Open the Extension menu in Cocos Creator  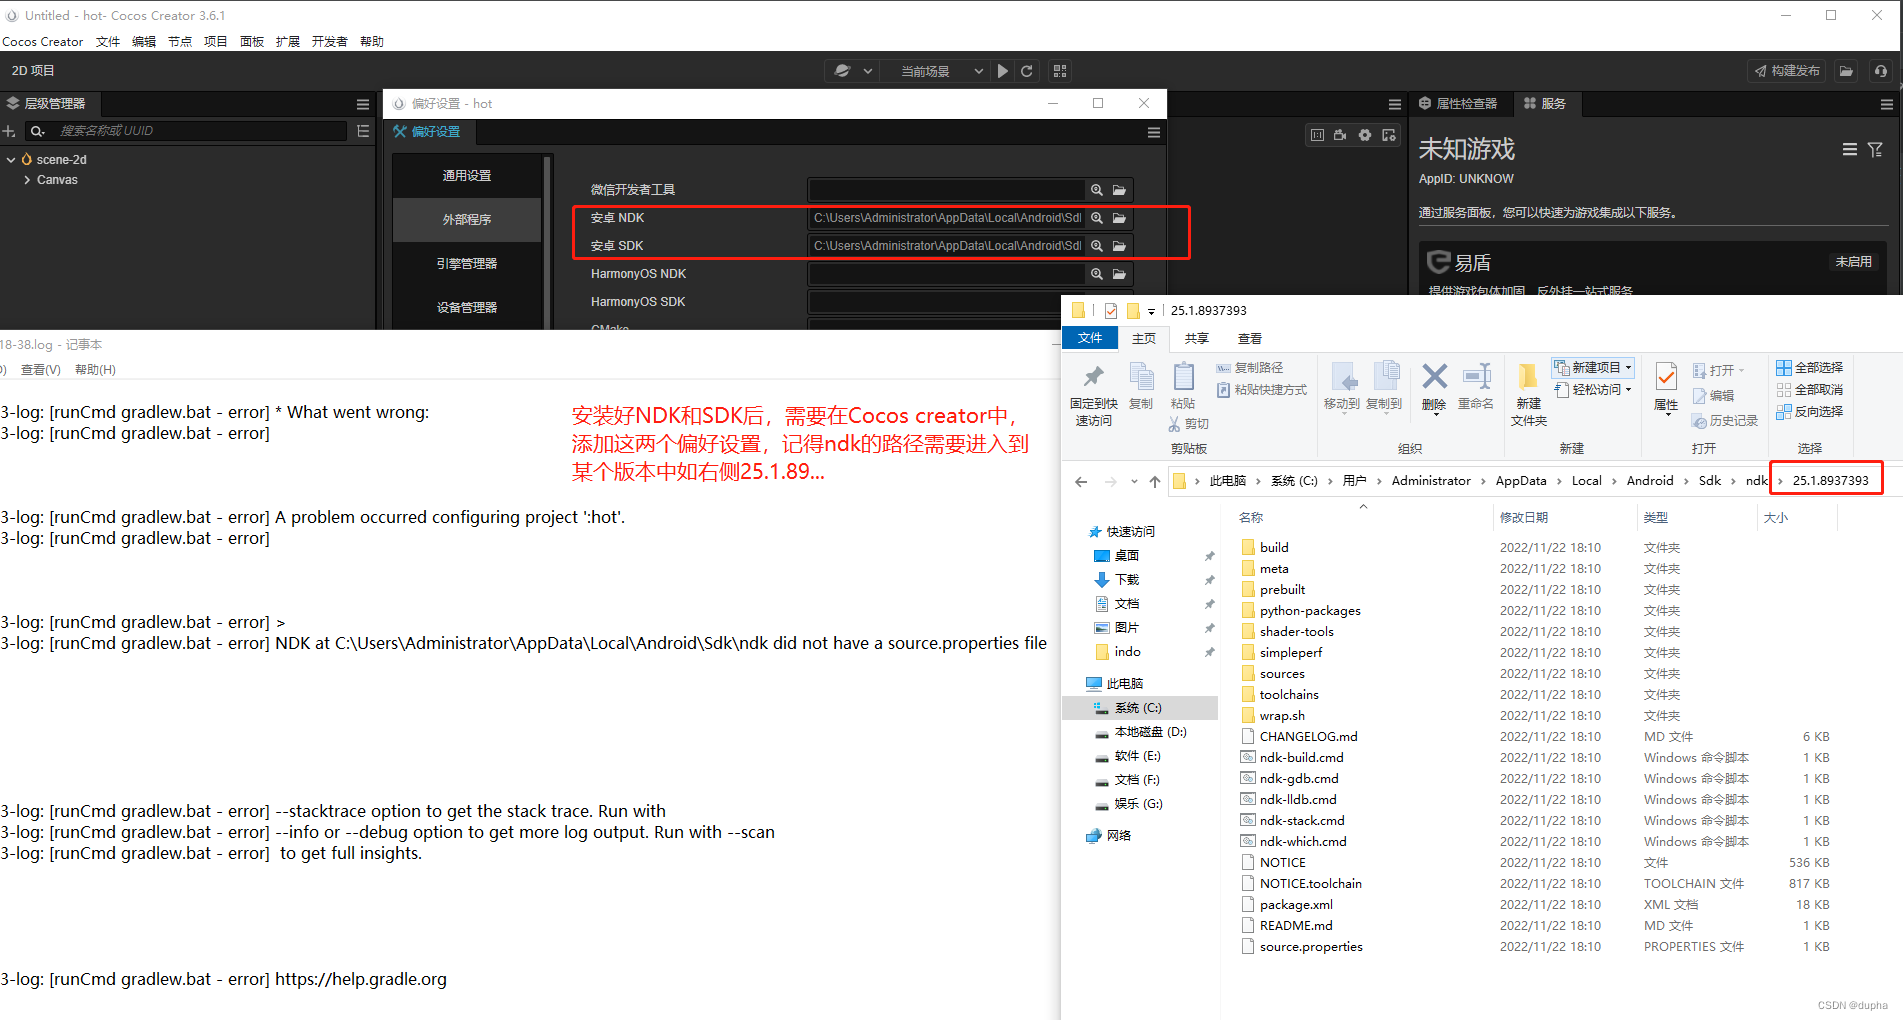point(288,42)
